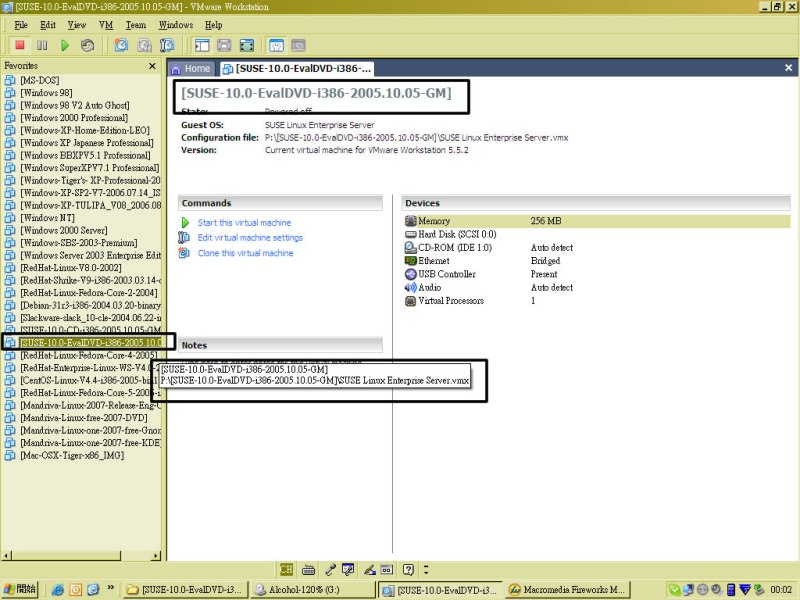Image resolution: width=800 pixels, height=600 pixels.
Task: Click the Windows Start button
Action: tap(20, 589)
